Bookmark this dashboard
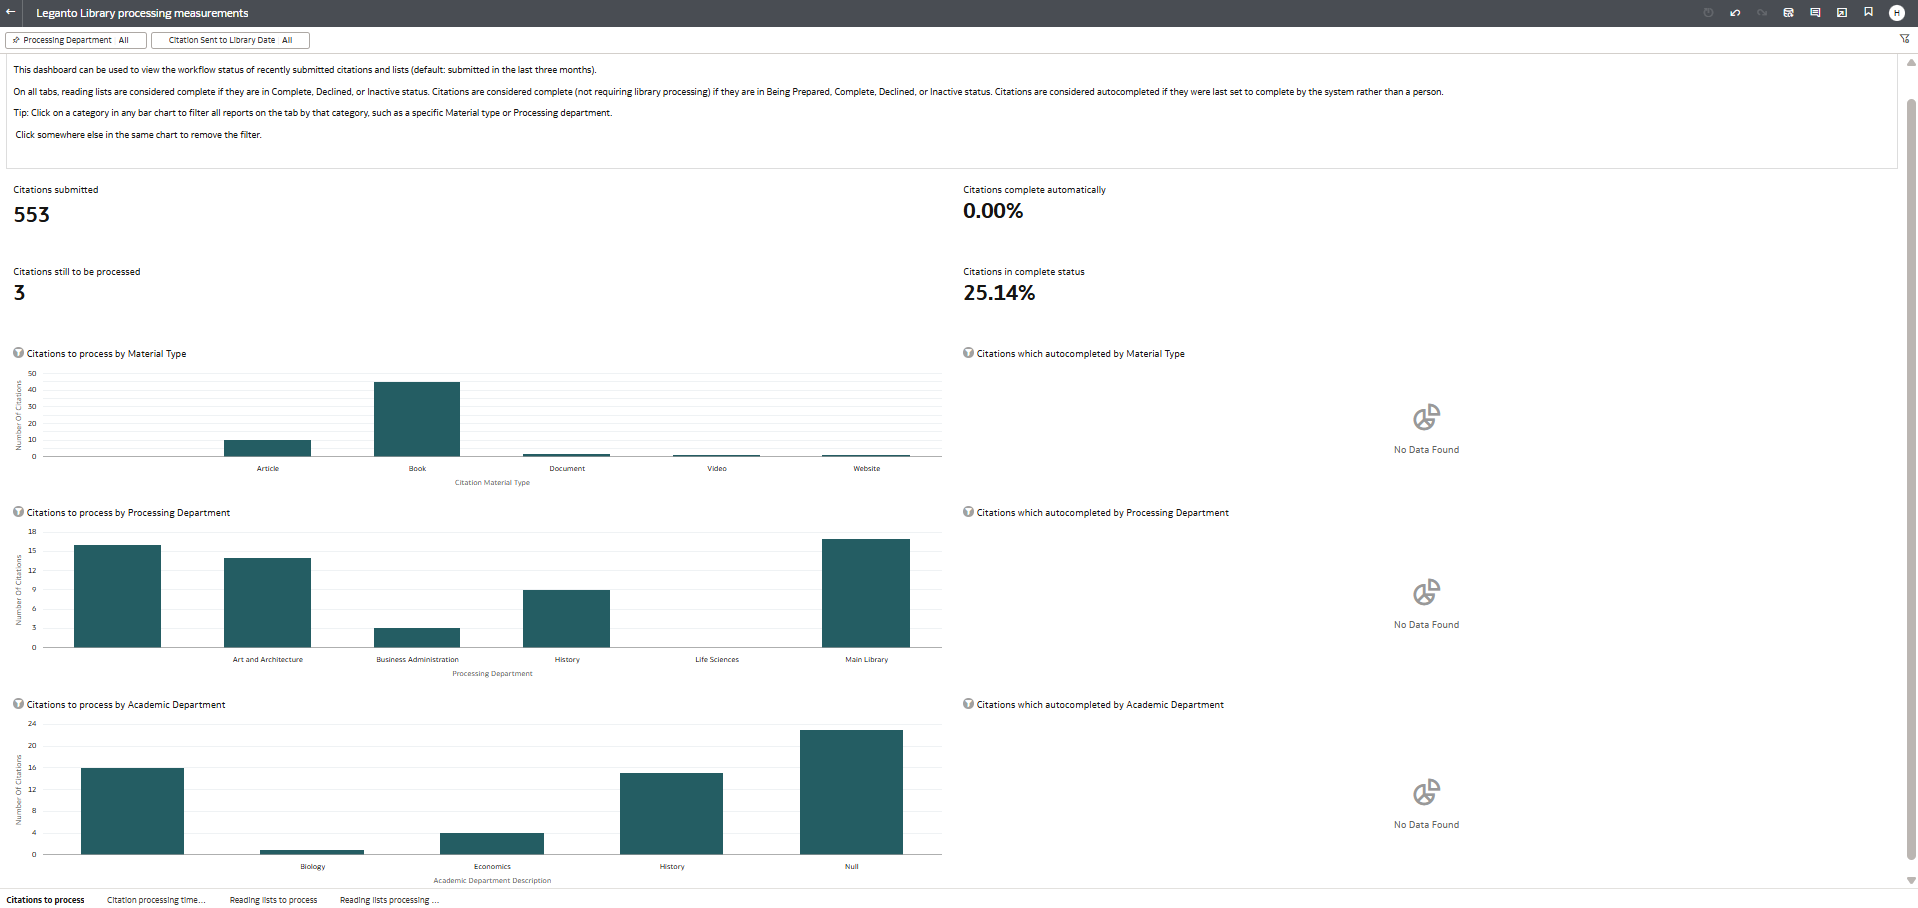The width and height of the screenshot is (1918, 908). [x=1868, y=12]
